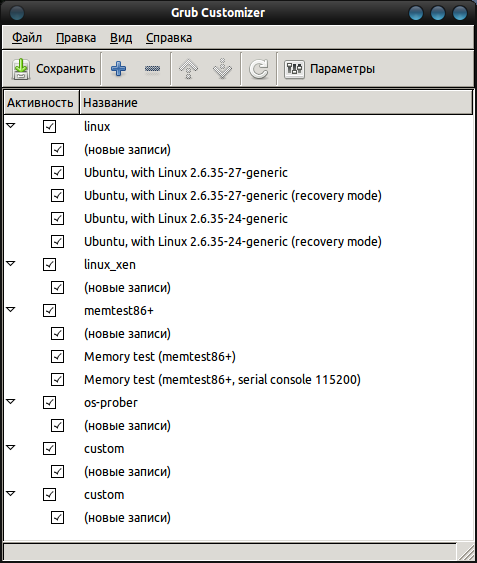Collapse the os-prober group
Screen dimensions: 477x563
pyautogui.click(x=11, y=401)
